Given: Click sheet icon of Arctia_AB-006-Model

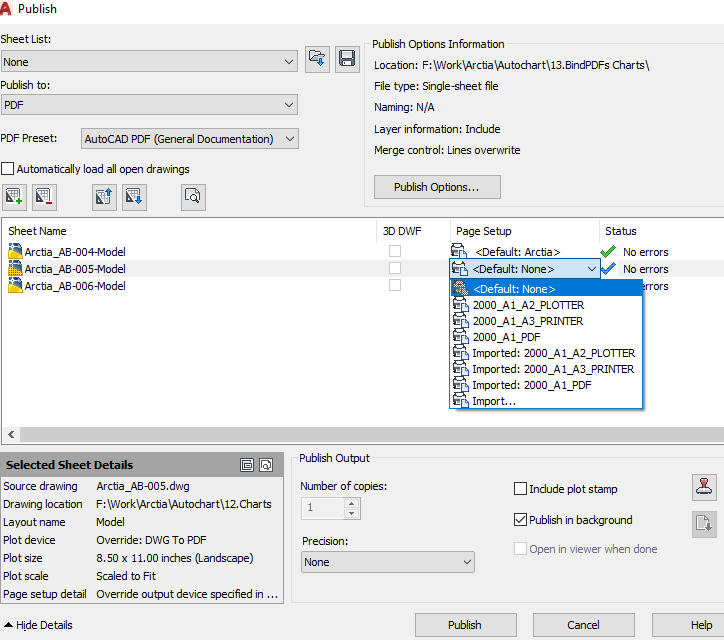Looking at the screenshot, I should 15,285.
